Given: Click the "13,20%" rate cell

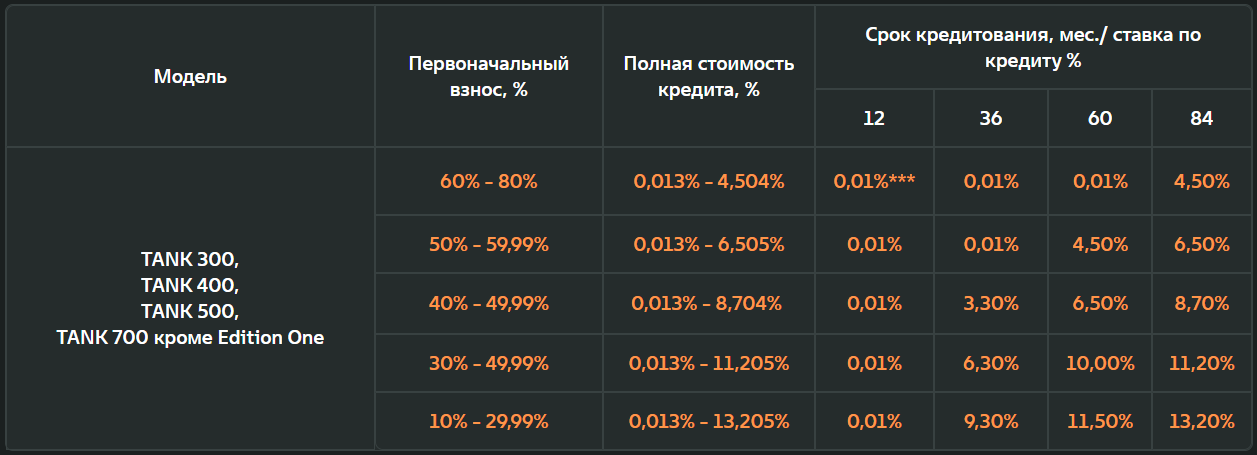Looking at the screenshot, I should [x=1202, y=421].
